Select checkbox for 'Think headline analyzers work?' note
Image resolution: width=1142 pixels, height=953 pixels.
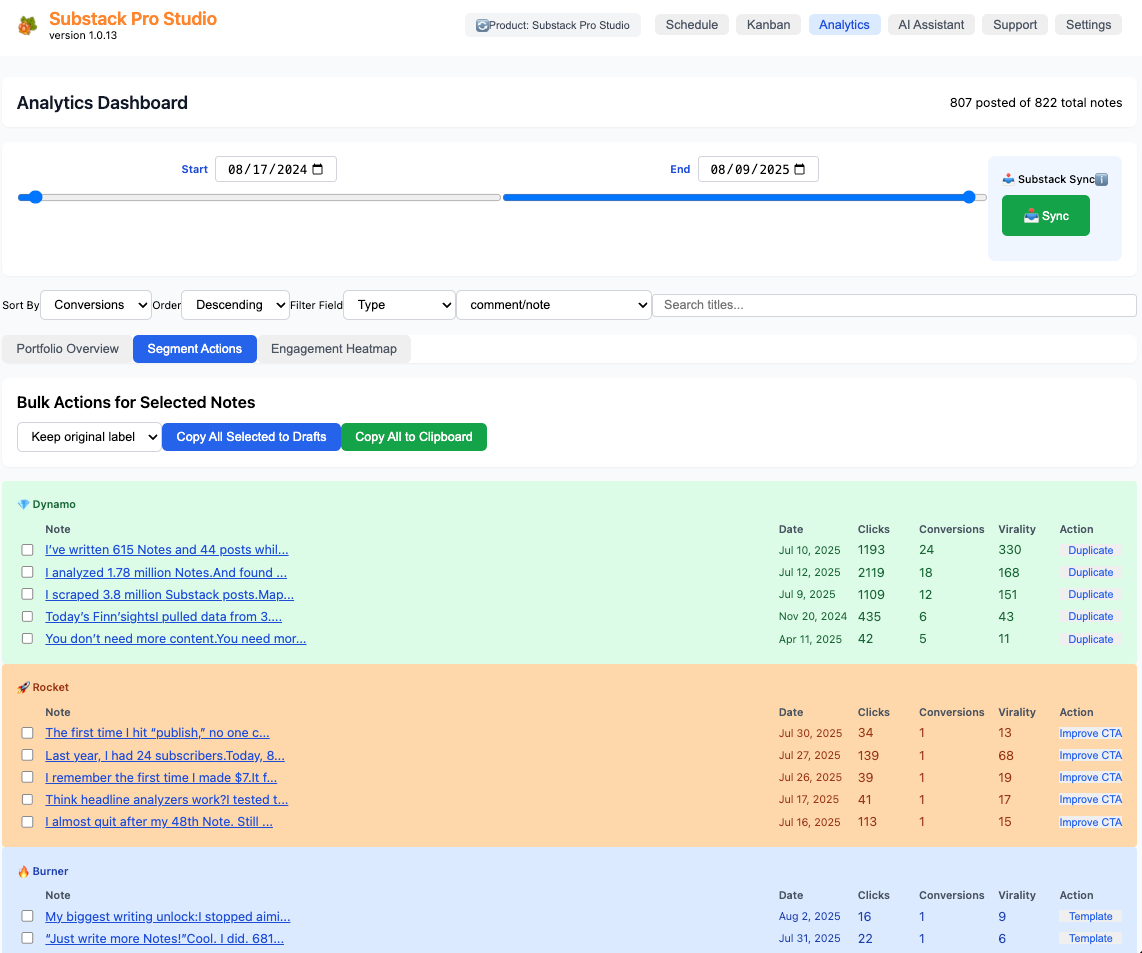27,799
